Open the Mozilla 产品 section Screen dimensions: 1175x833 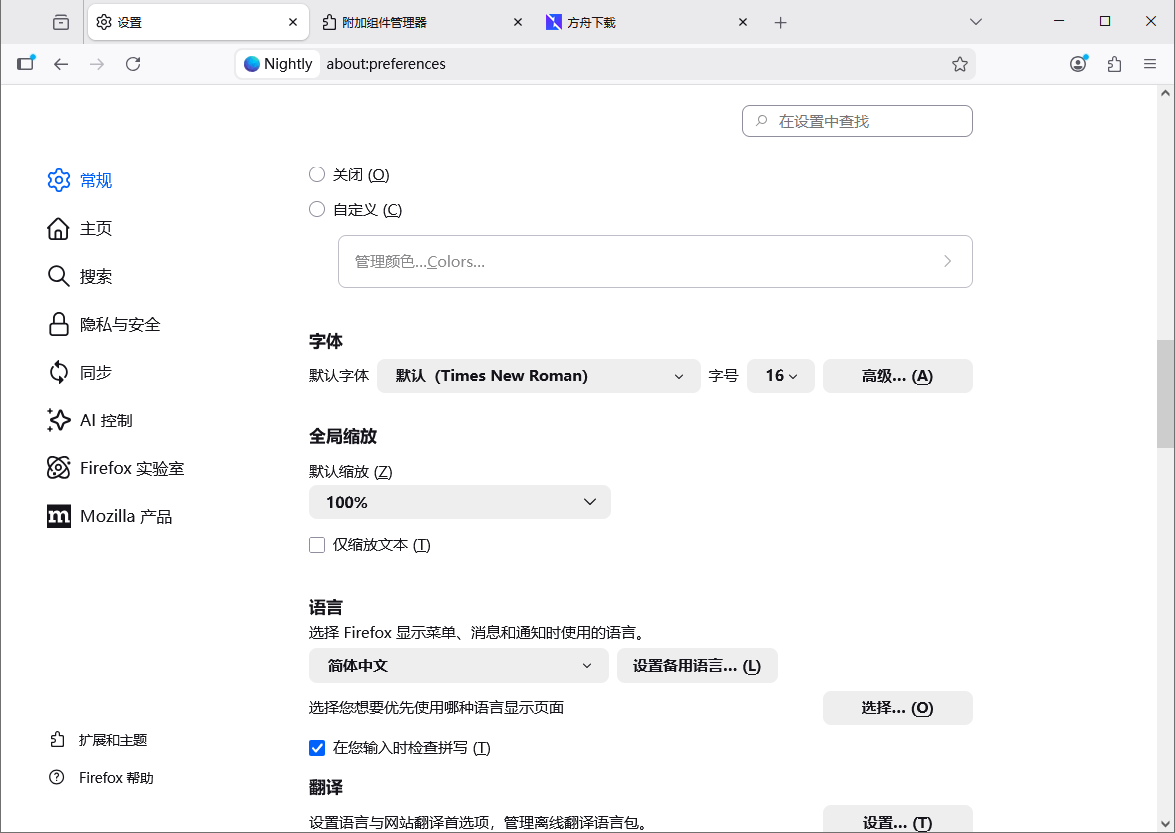tap(123, 515)
